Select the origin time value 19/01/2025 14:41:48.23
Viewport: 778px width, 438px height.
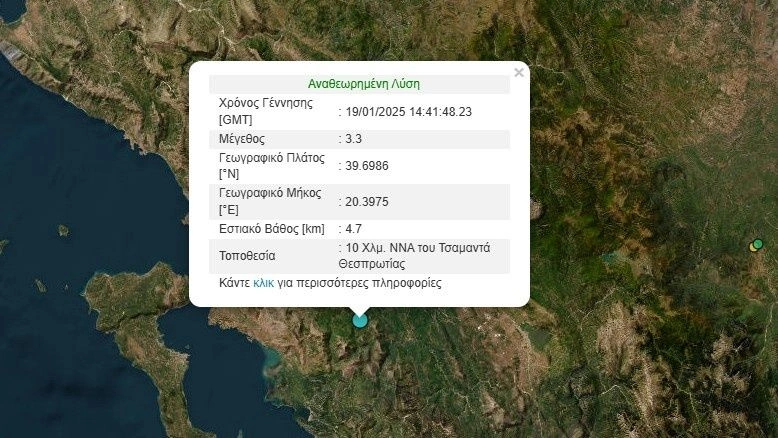tap(409, 111)
